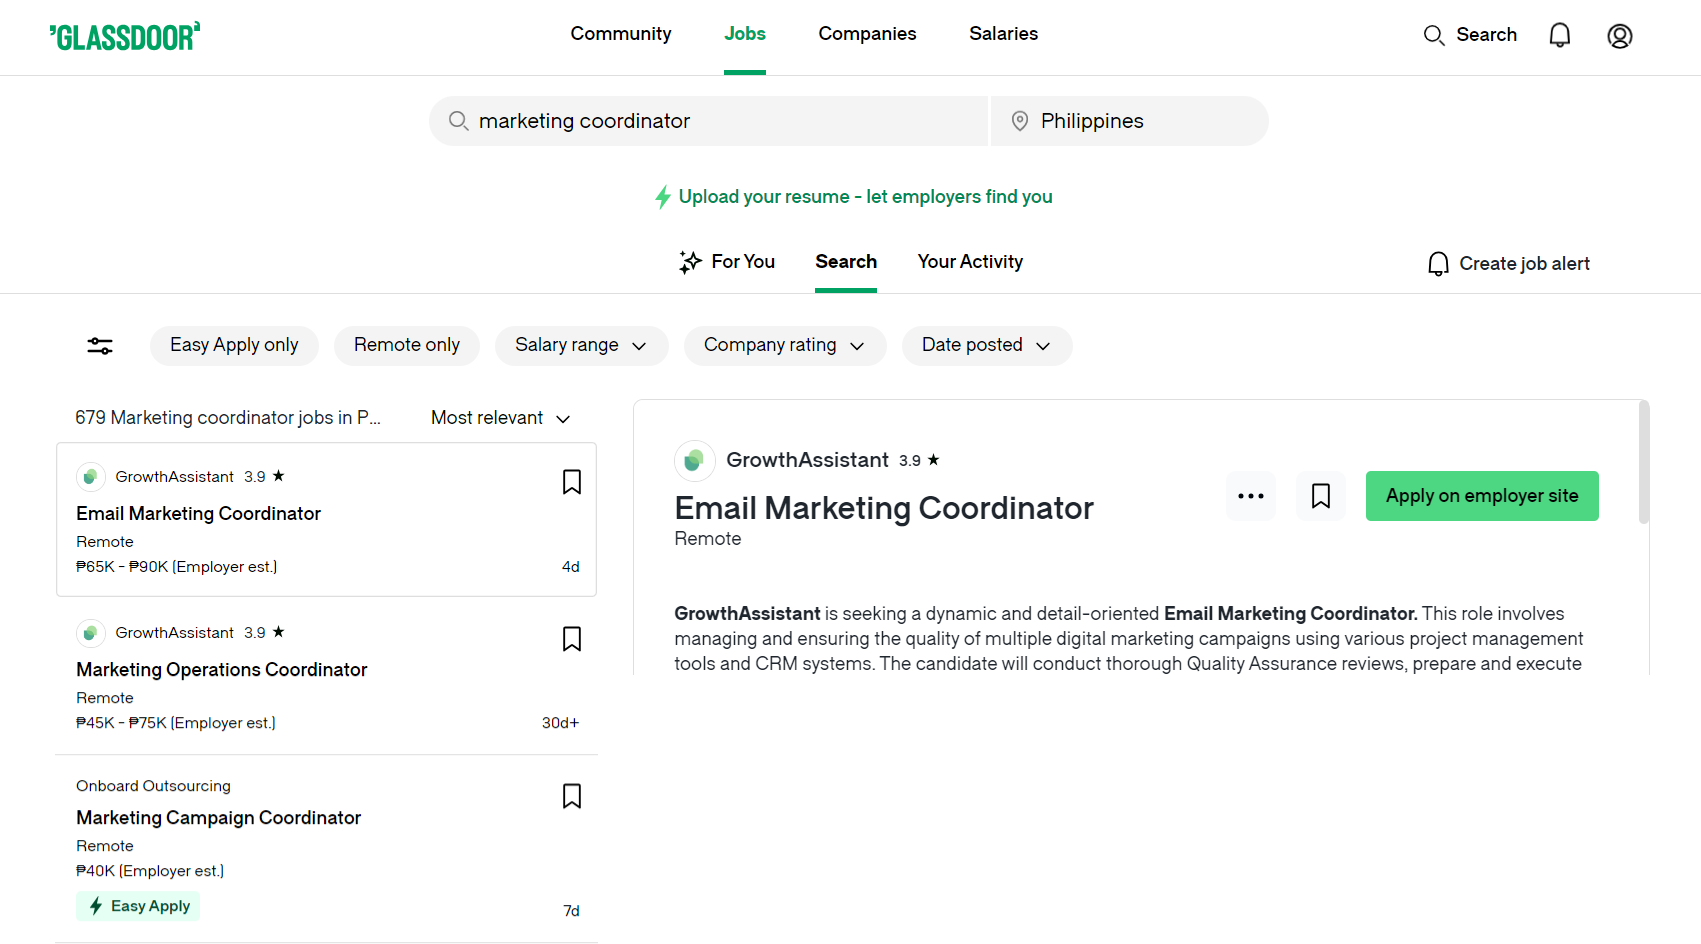This screenshot has width=1701, height=944.
Task: Open the Marketing Operations Coordinator listing
Action: coord(221,670)
